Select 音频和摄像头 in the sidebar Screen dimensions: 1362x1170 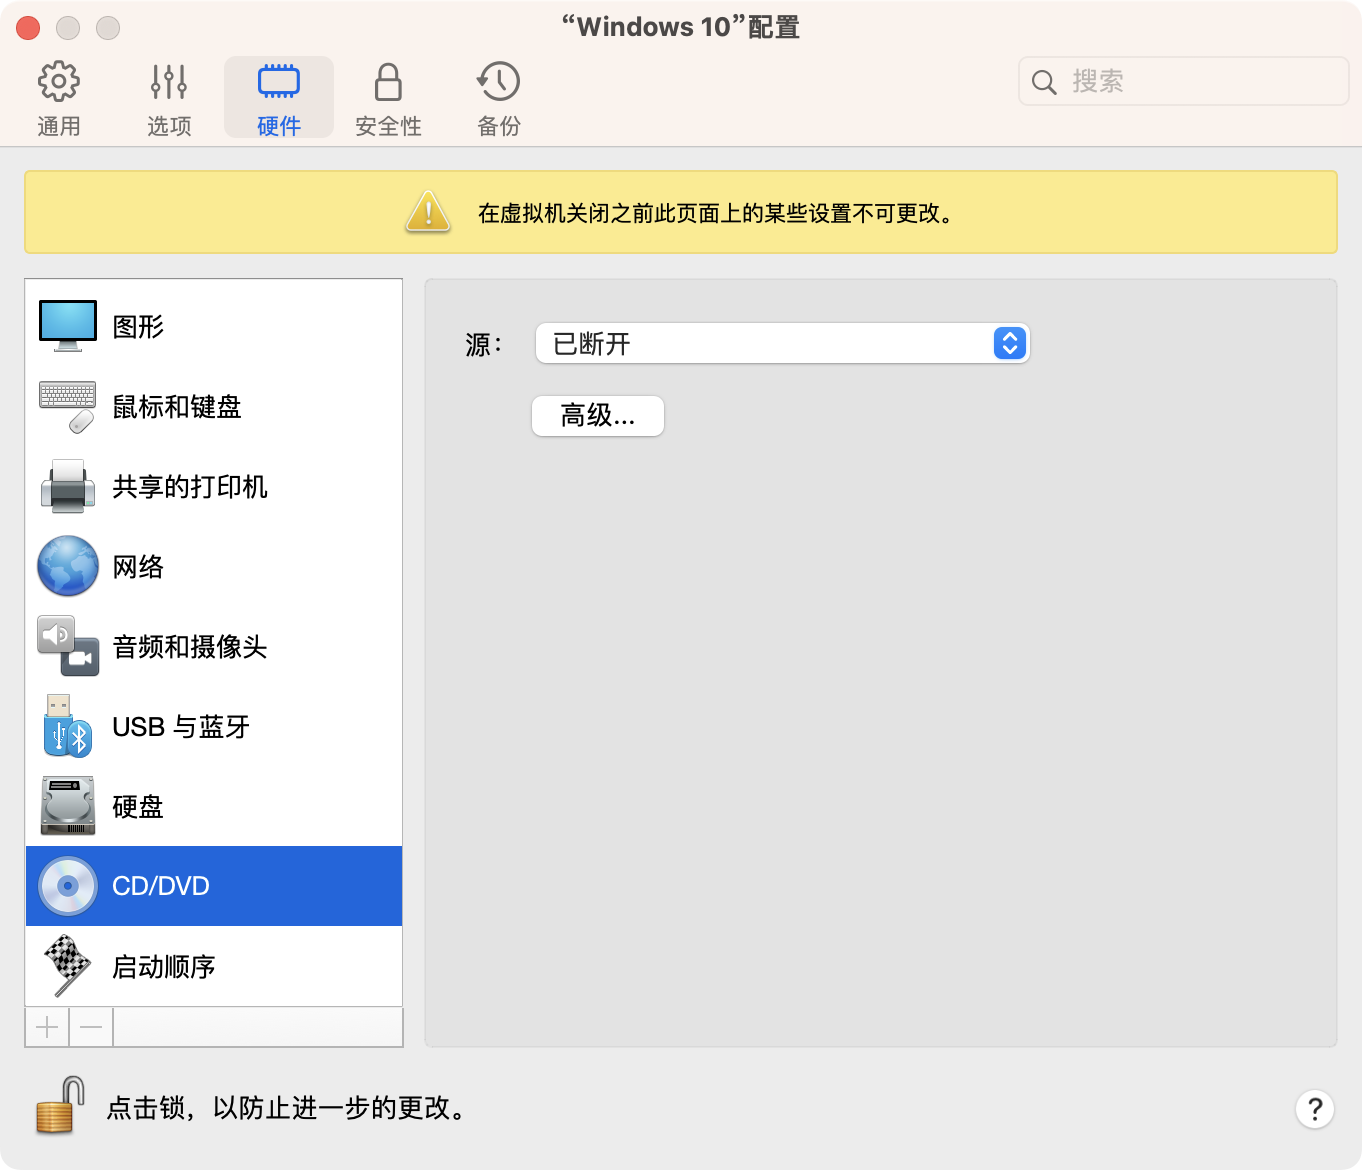(214, 646)
